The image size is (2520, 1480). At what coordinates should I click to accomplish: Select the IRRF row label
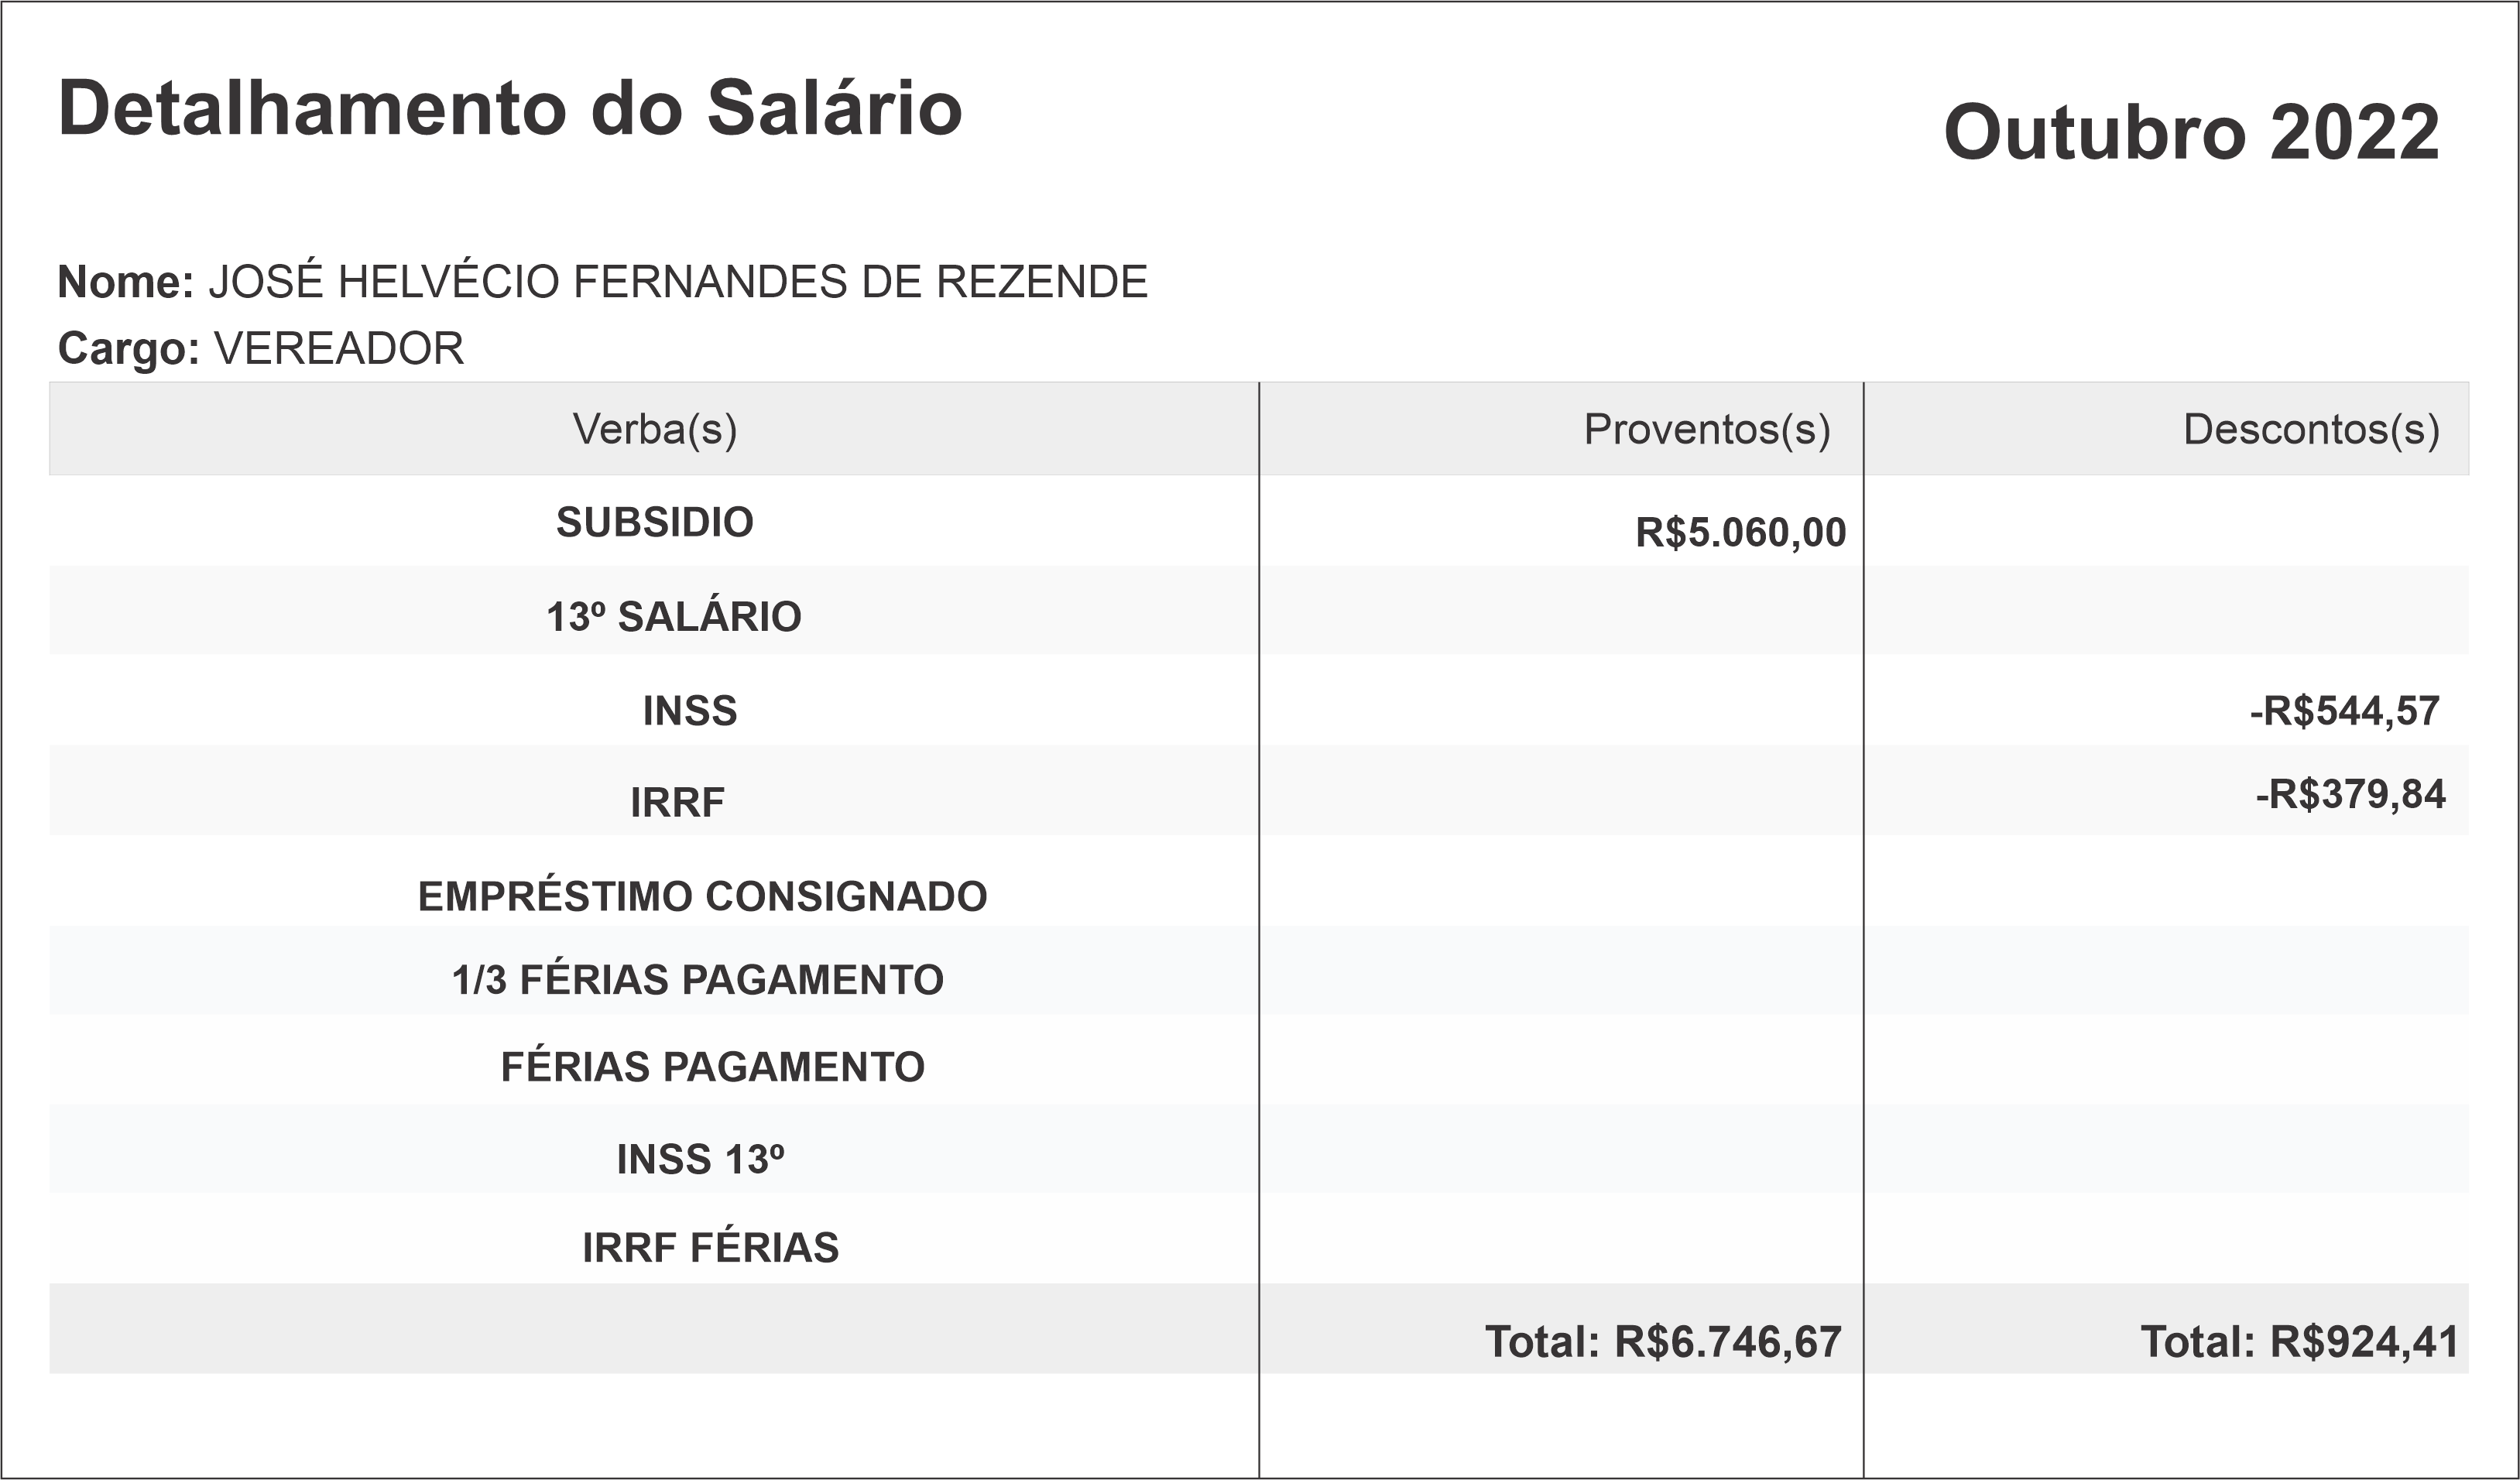pyautogui.click(x=677, y=801)
